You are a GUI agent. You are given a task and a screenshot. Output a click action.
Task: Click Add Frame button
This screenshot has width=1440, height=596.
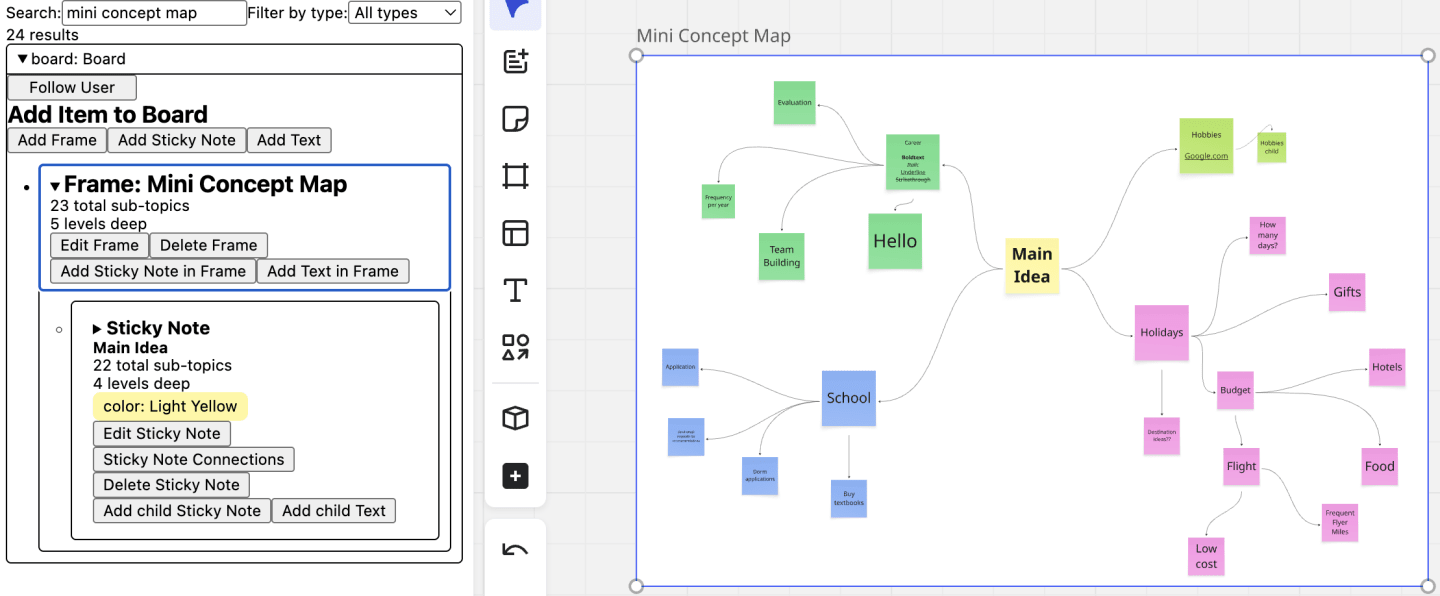[57, 140]
